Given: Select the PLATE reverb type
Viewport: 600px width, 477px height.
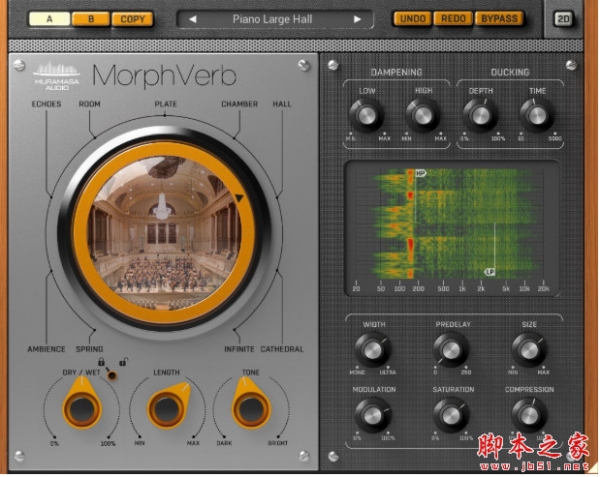Looking at the screenshot, I should point(166,104).
